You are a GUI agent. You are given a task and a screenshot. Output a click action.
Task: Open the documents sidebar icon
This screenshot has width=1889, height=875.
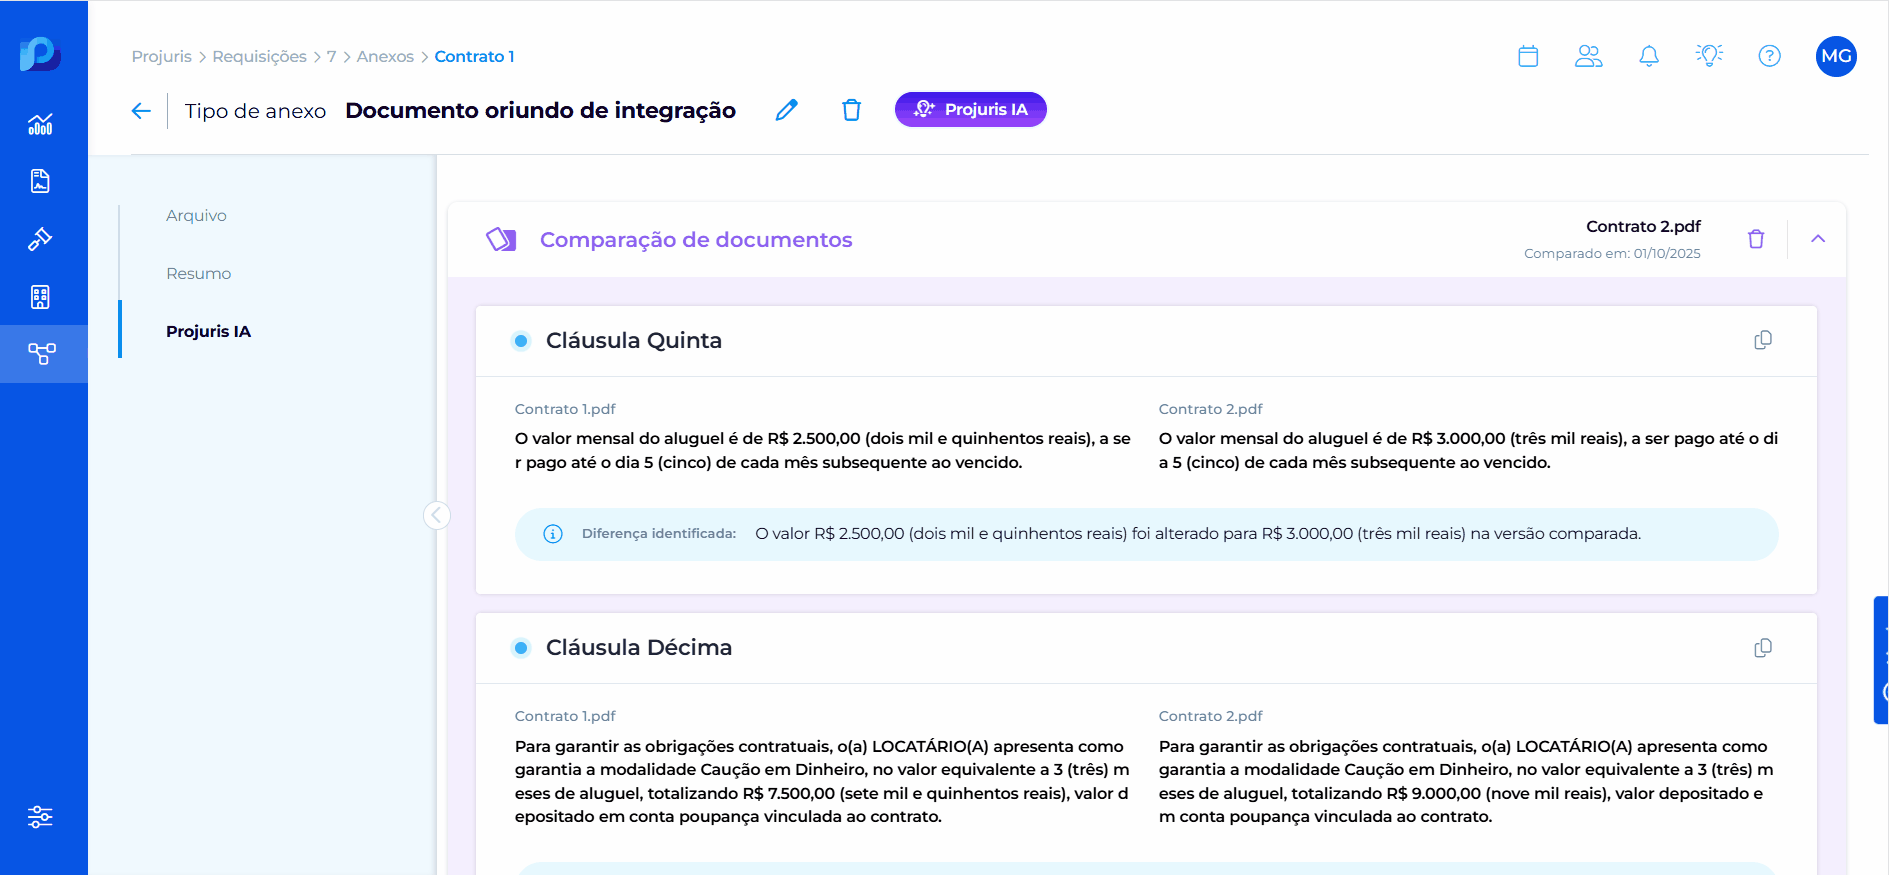click(40, 181)
